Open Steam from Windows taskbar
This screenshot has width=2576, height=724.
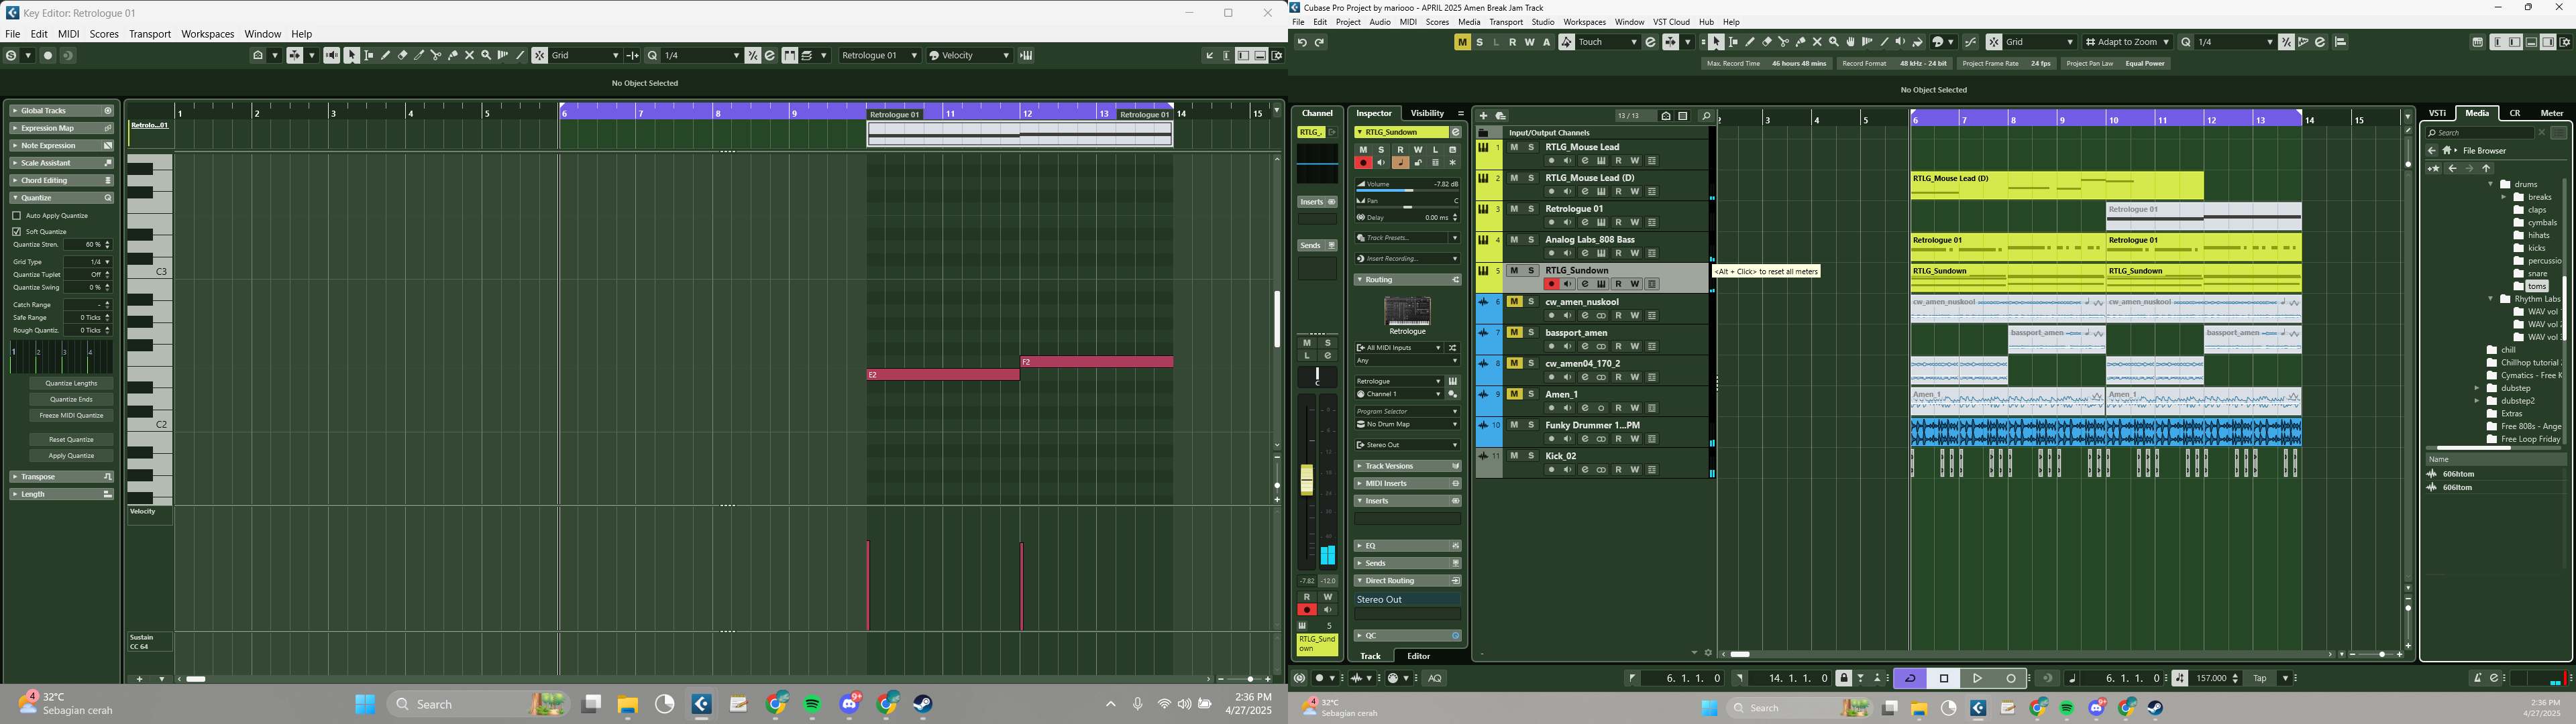pos(923,704)
